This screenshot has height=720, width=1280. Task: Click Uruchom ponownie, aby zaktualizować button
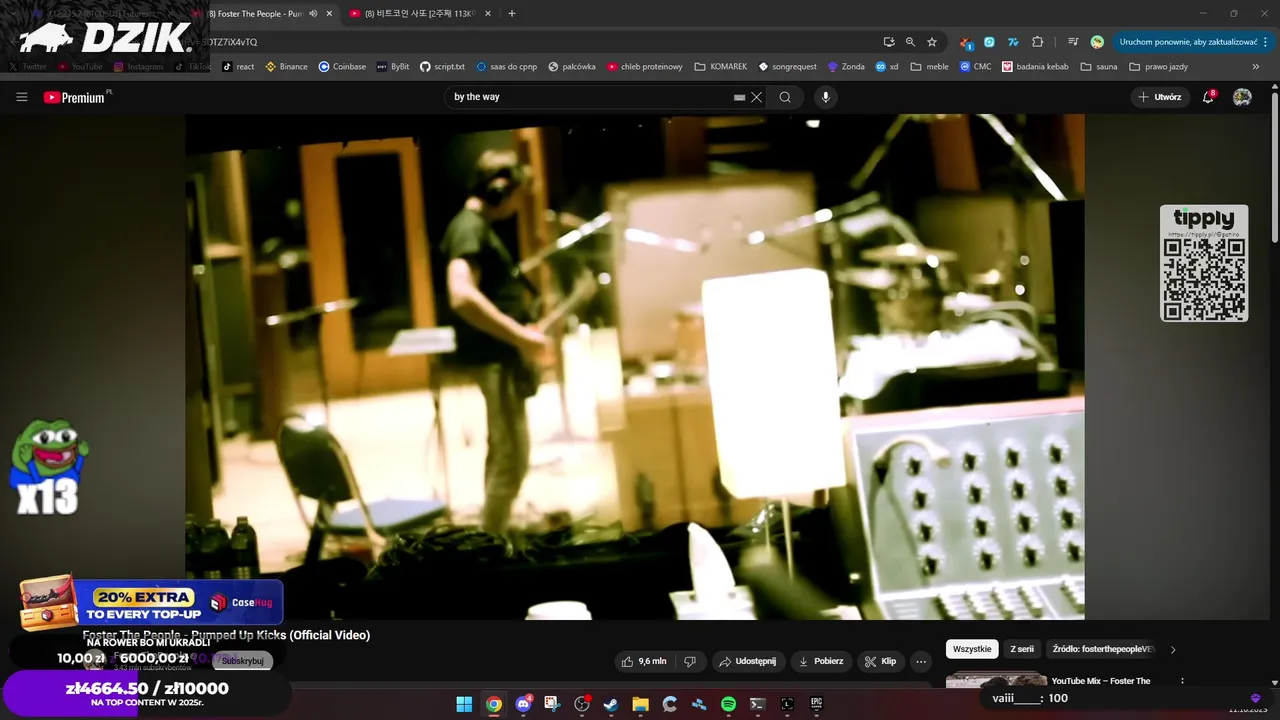click(x=1188, y=42)
